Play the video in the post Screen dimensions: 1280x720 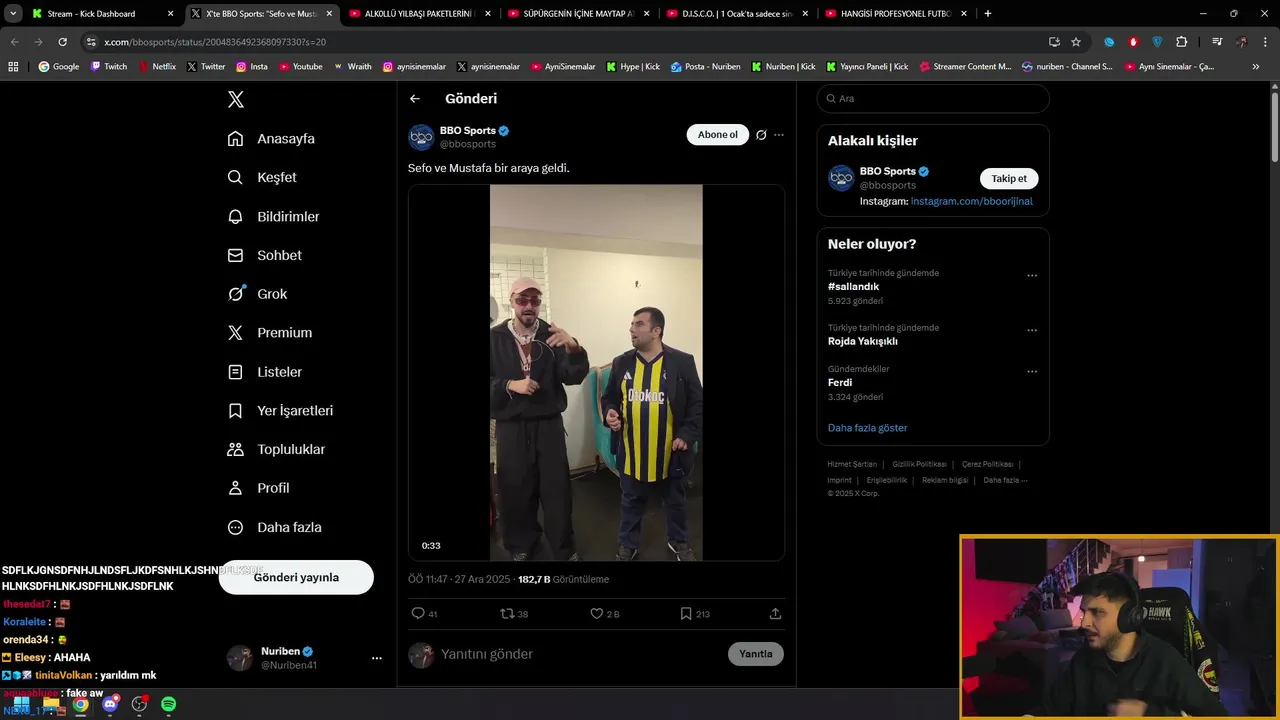(x=596, y=372)
